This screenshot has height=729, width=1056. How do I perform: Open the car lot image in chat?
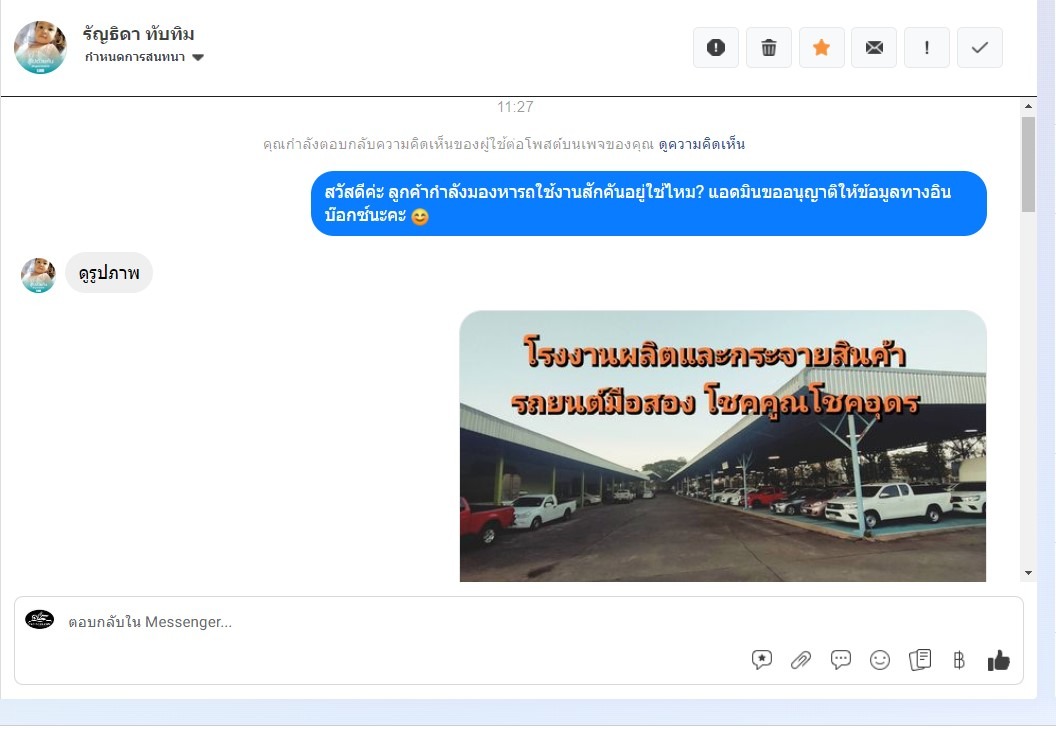click(x=723, y=446)
